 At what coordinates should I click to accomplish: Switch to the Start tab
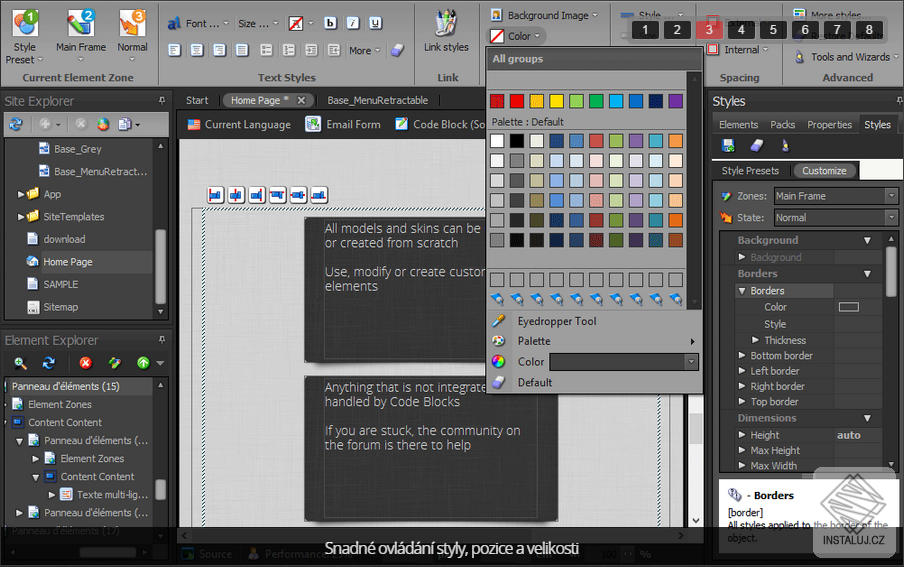(x=197, y=100)
